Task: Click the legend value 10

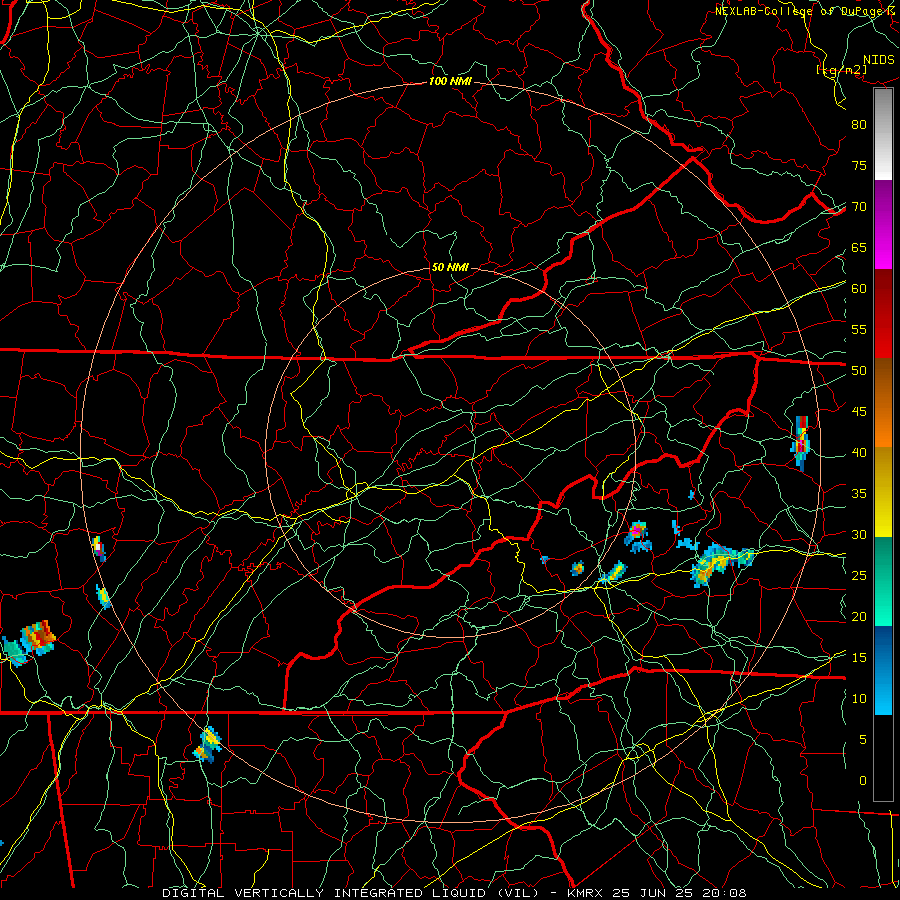Action: [859, 699]
